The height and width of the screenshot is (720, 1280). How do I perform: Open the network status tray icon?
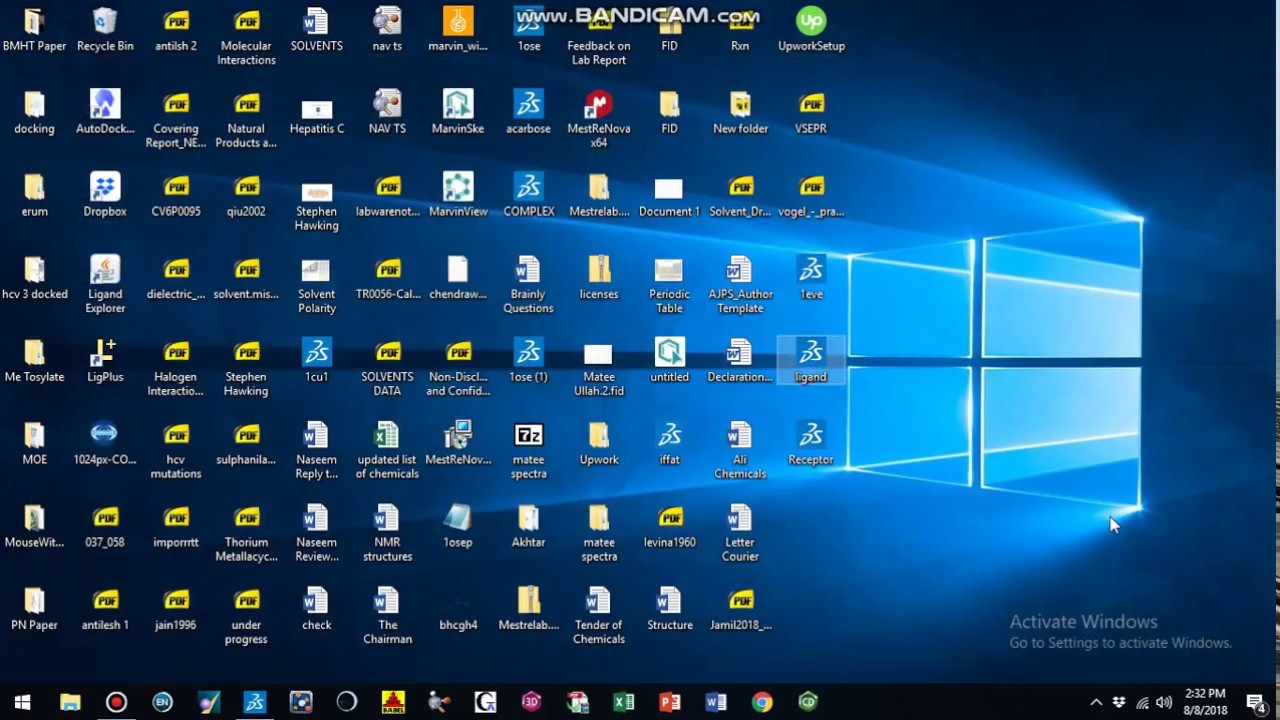[x=1142, y=702]
